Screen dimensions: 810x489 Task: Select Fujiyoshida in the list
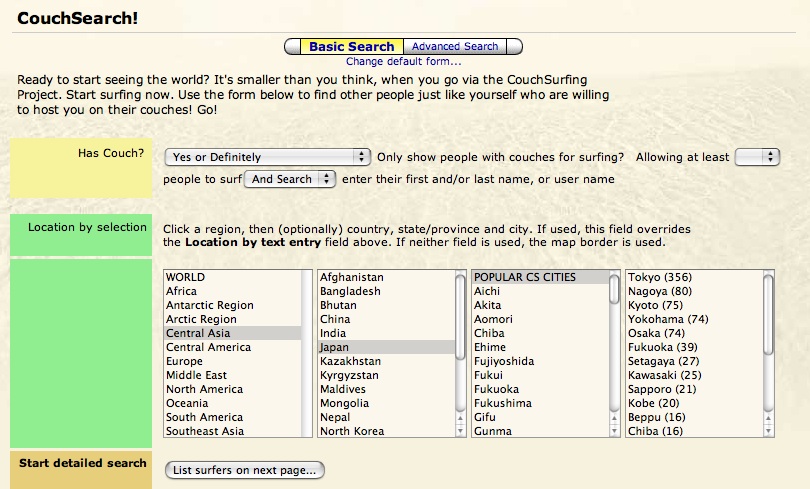click(x=541, y=361)
